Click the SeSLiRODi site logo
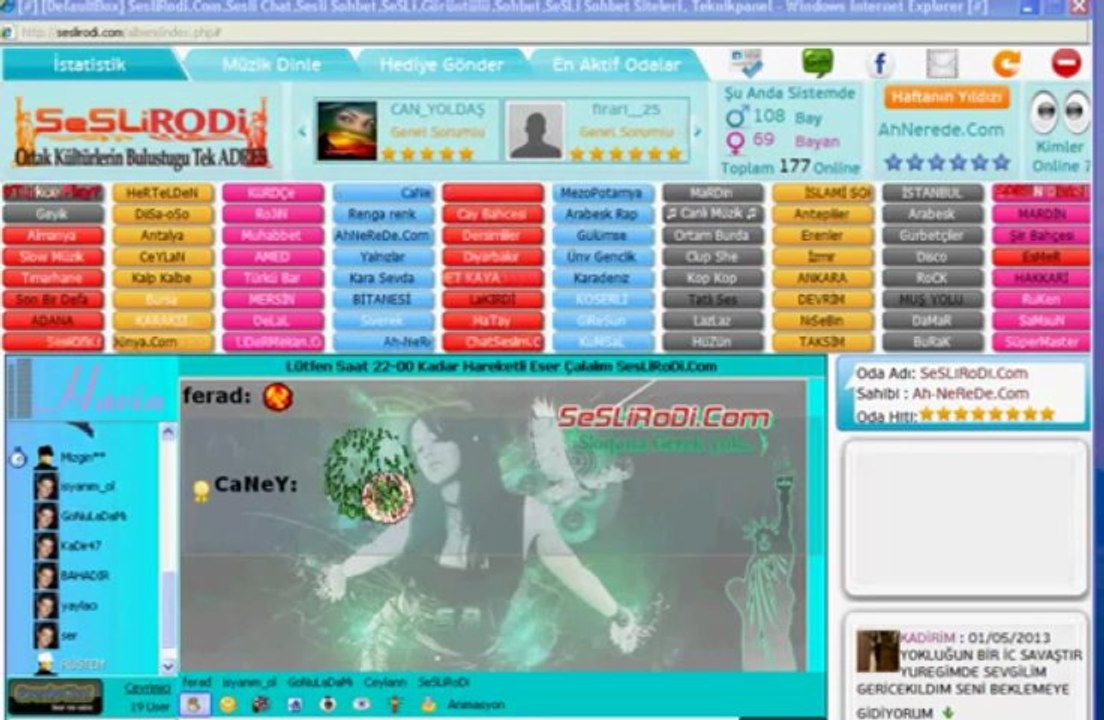This screenshot has height=720, width=1104. [x=142, y=132]
